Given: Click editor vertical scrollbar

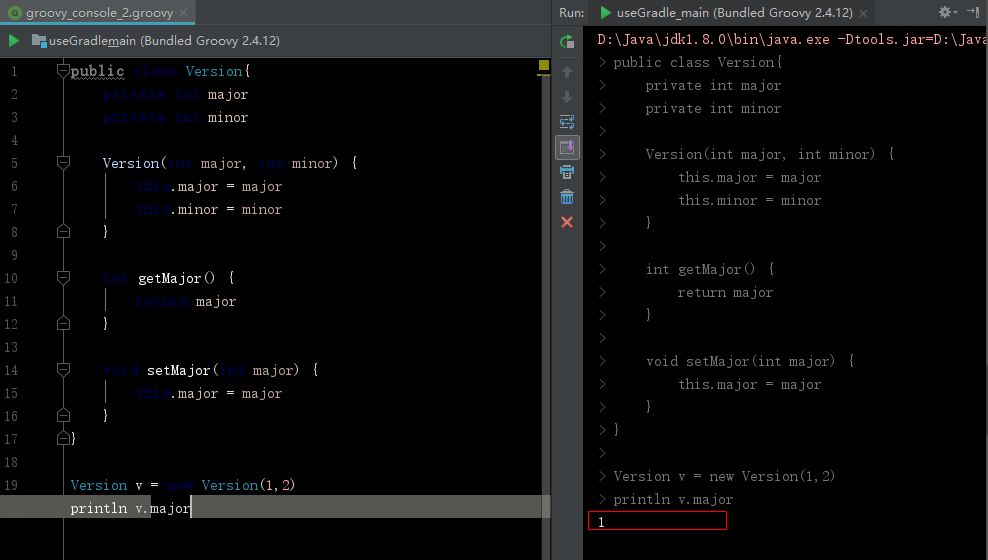Looking at the screenshot, I should point(546,315).
